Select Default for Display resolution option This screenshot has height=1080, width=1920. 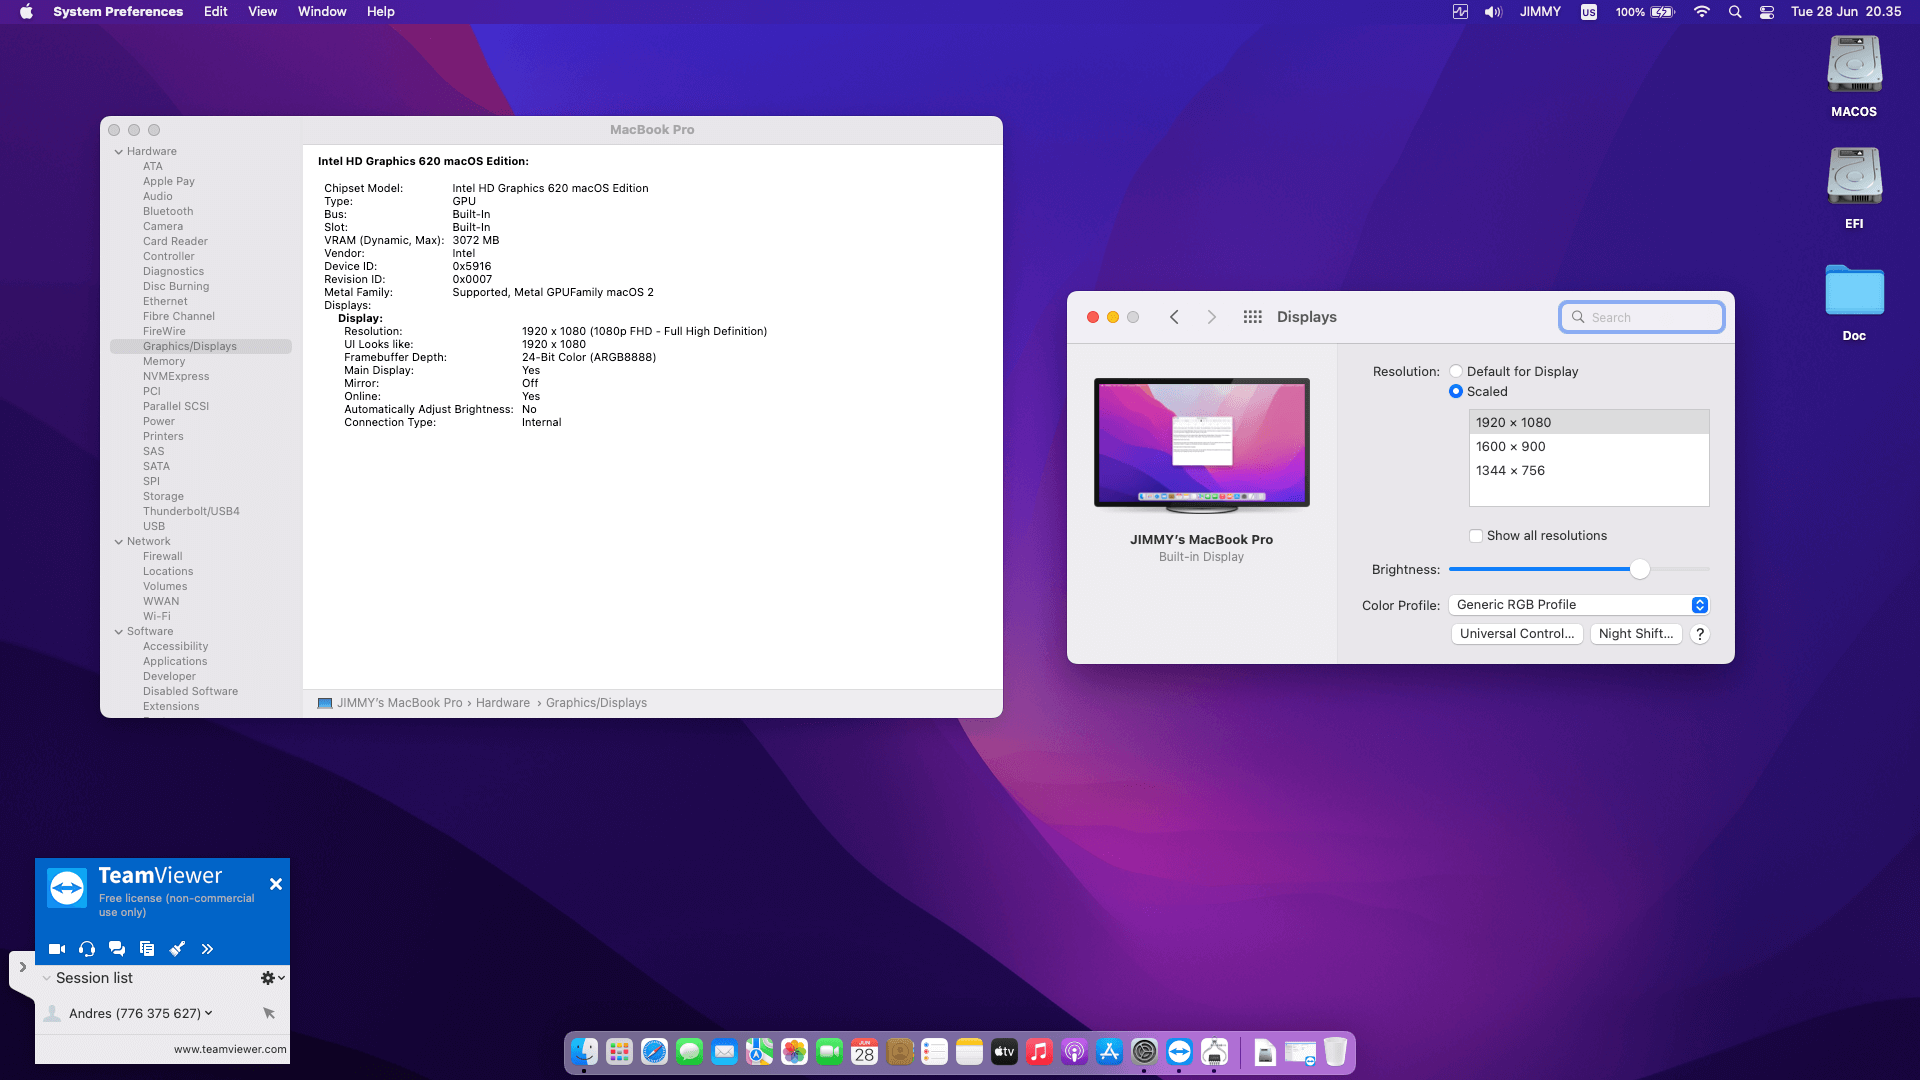tap(1456, 372)
